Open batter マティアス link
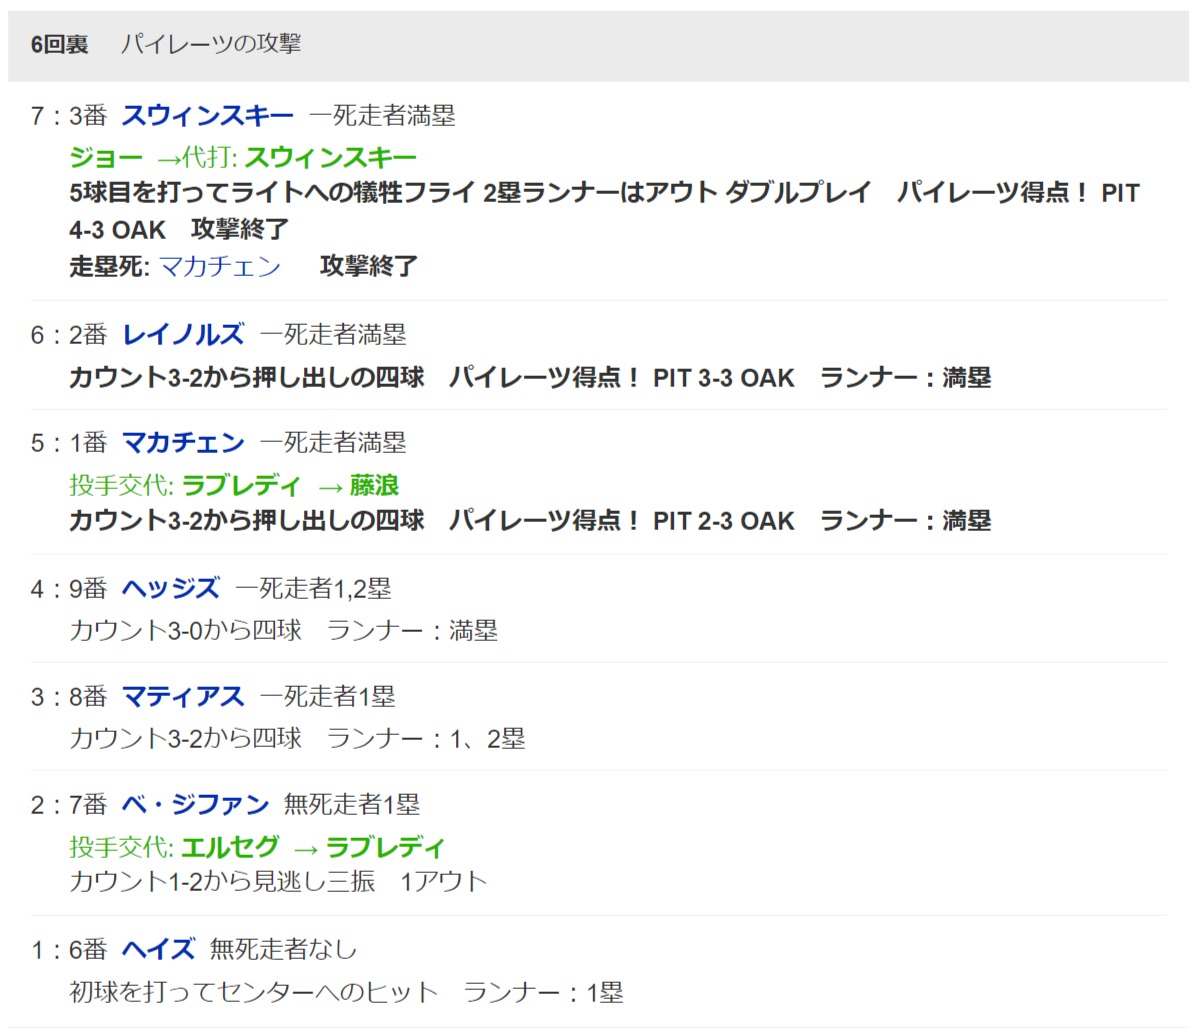This screenshot has height=1033, width=1194. coord(183,697)
